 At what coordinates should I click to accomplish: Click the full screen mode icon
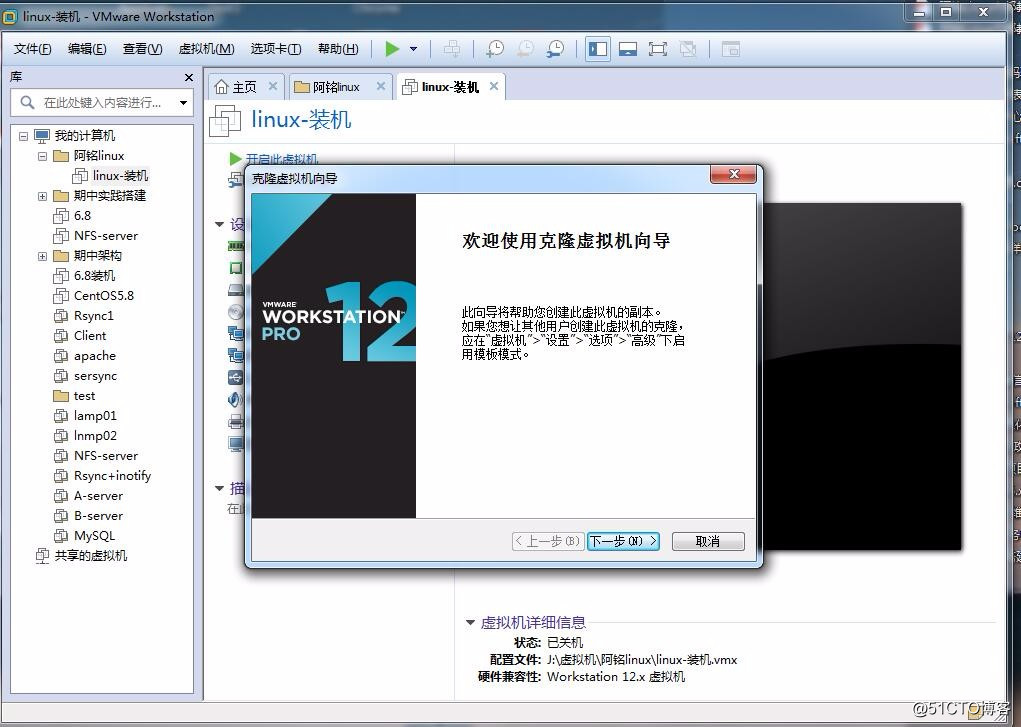(x=658, y=49)
